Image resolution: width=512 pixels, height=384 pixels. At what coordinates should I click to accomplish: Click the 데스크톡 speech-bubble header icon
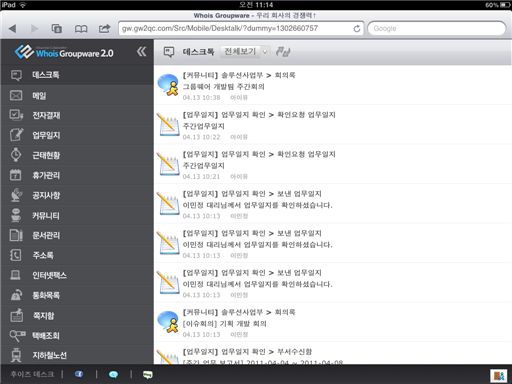tap(169, 52)
